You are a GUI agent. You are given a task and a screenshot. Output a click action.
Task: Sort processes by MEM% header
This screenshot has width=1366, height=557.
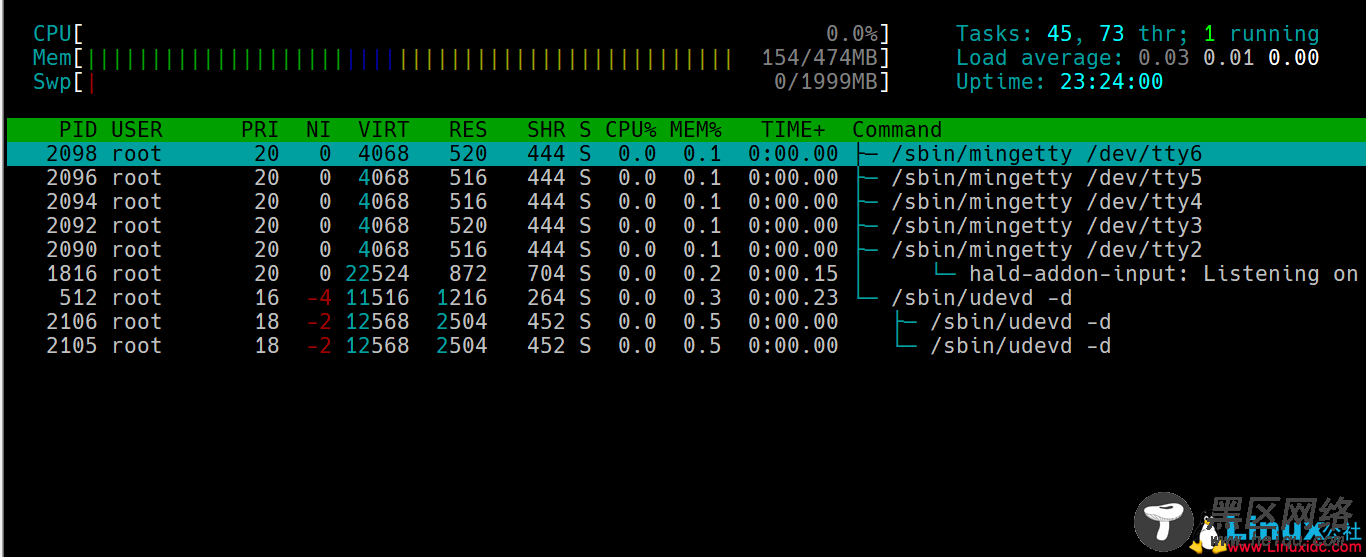coord(696,130)
